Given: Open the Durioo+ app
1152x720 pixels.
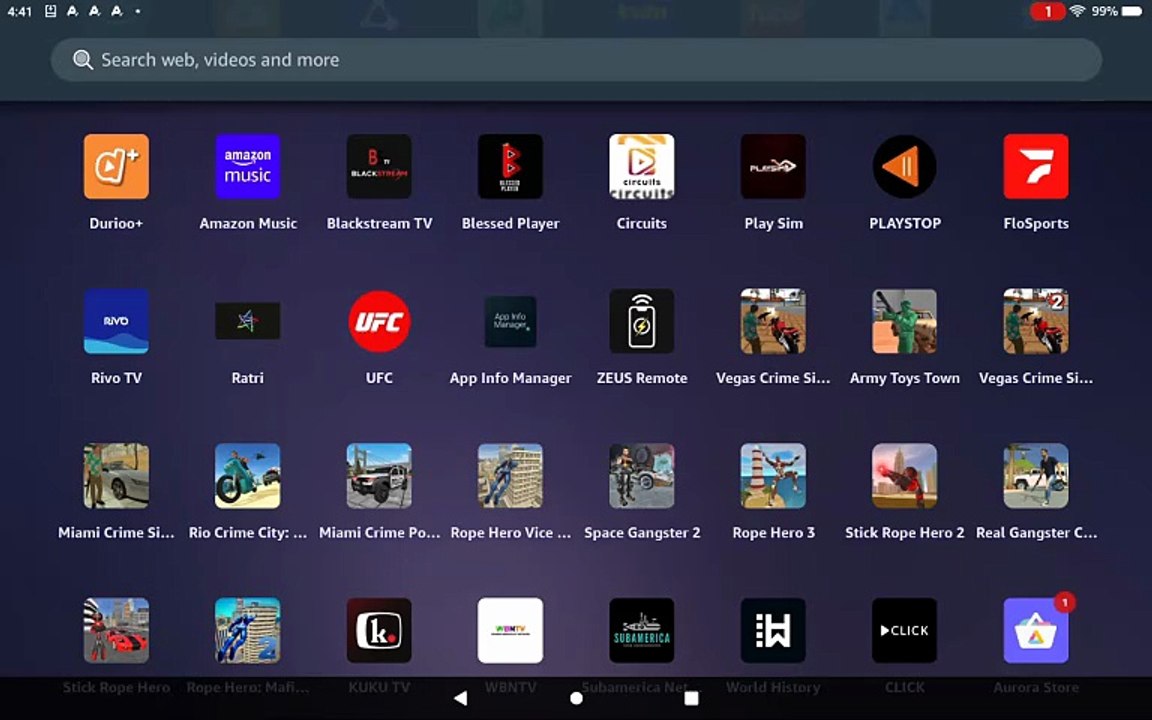Looking at the screenshot, I should pyautogui.click(x=116, y=167).
